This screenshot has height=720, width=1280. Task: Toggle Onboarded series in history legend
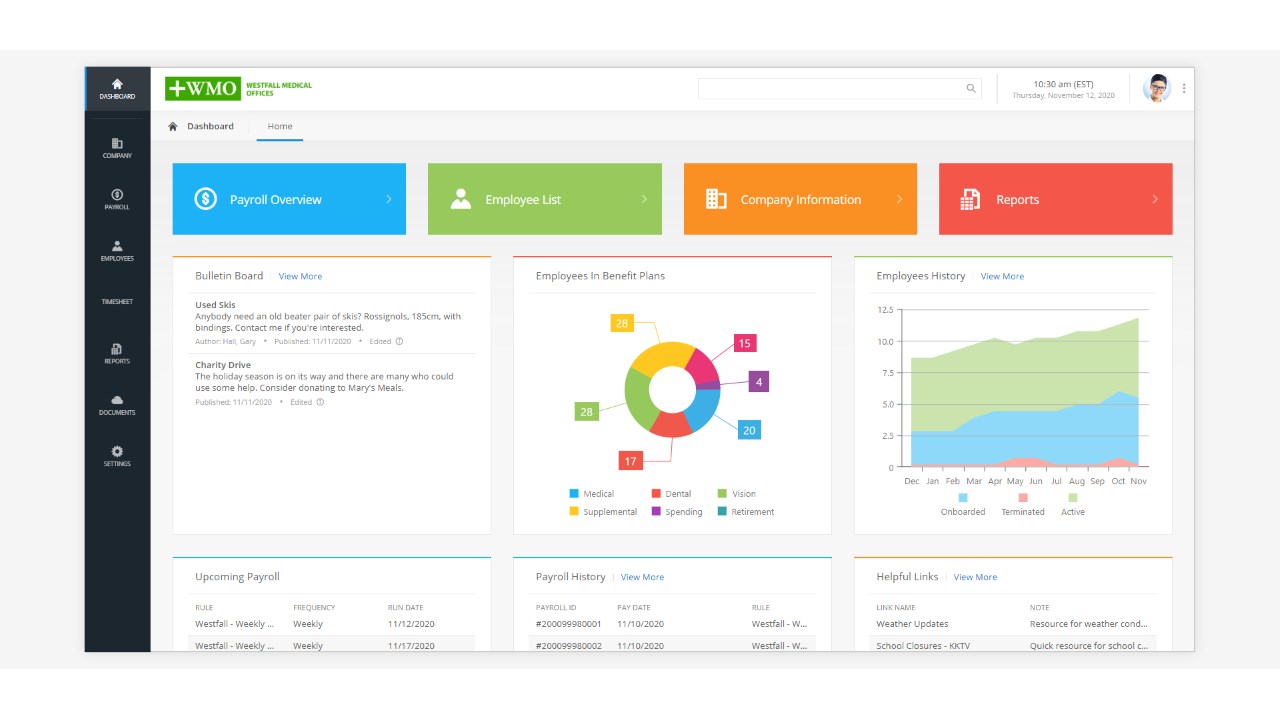[x=963, y=504]
